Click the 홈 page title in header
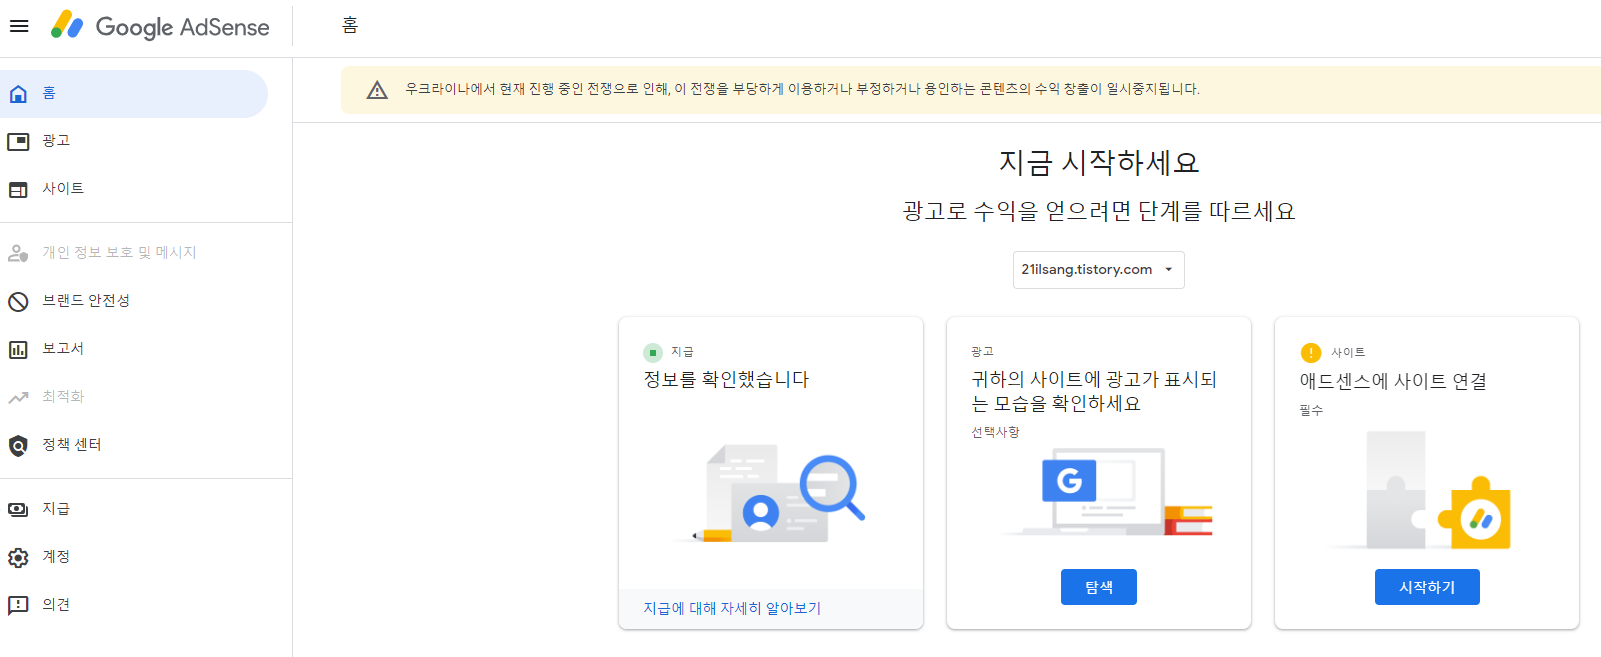The height and width of the screenshot is (657, 1601). 350,26
